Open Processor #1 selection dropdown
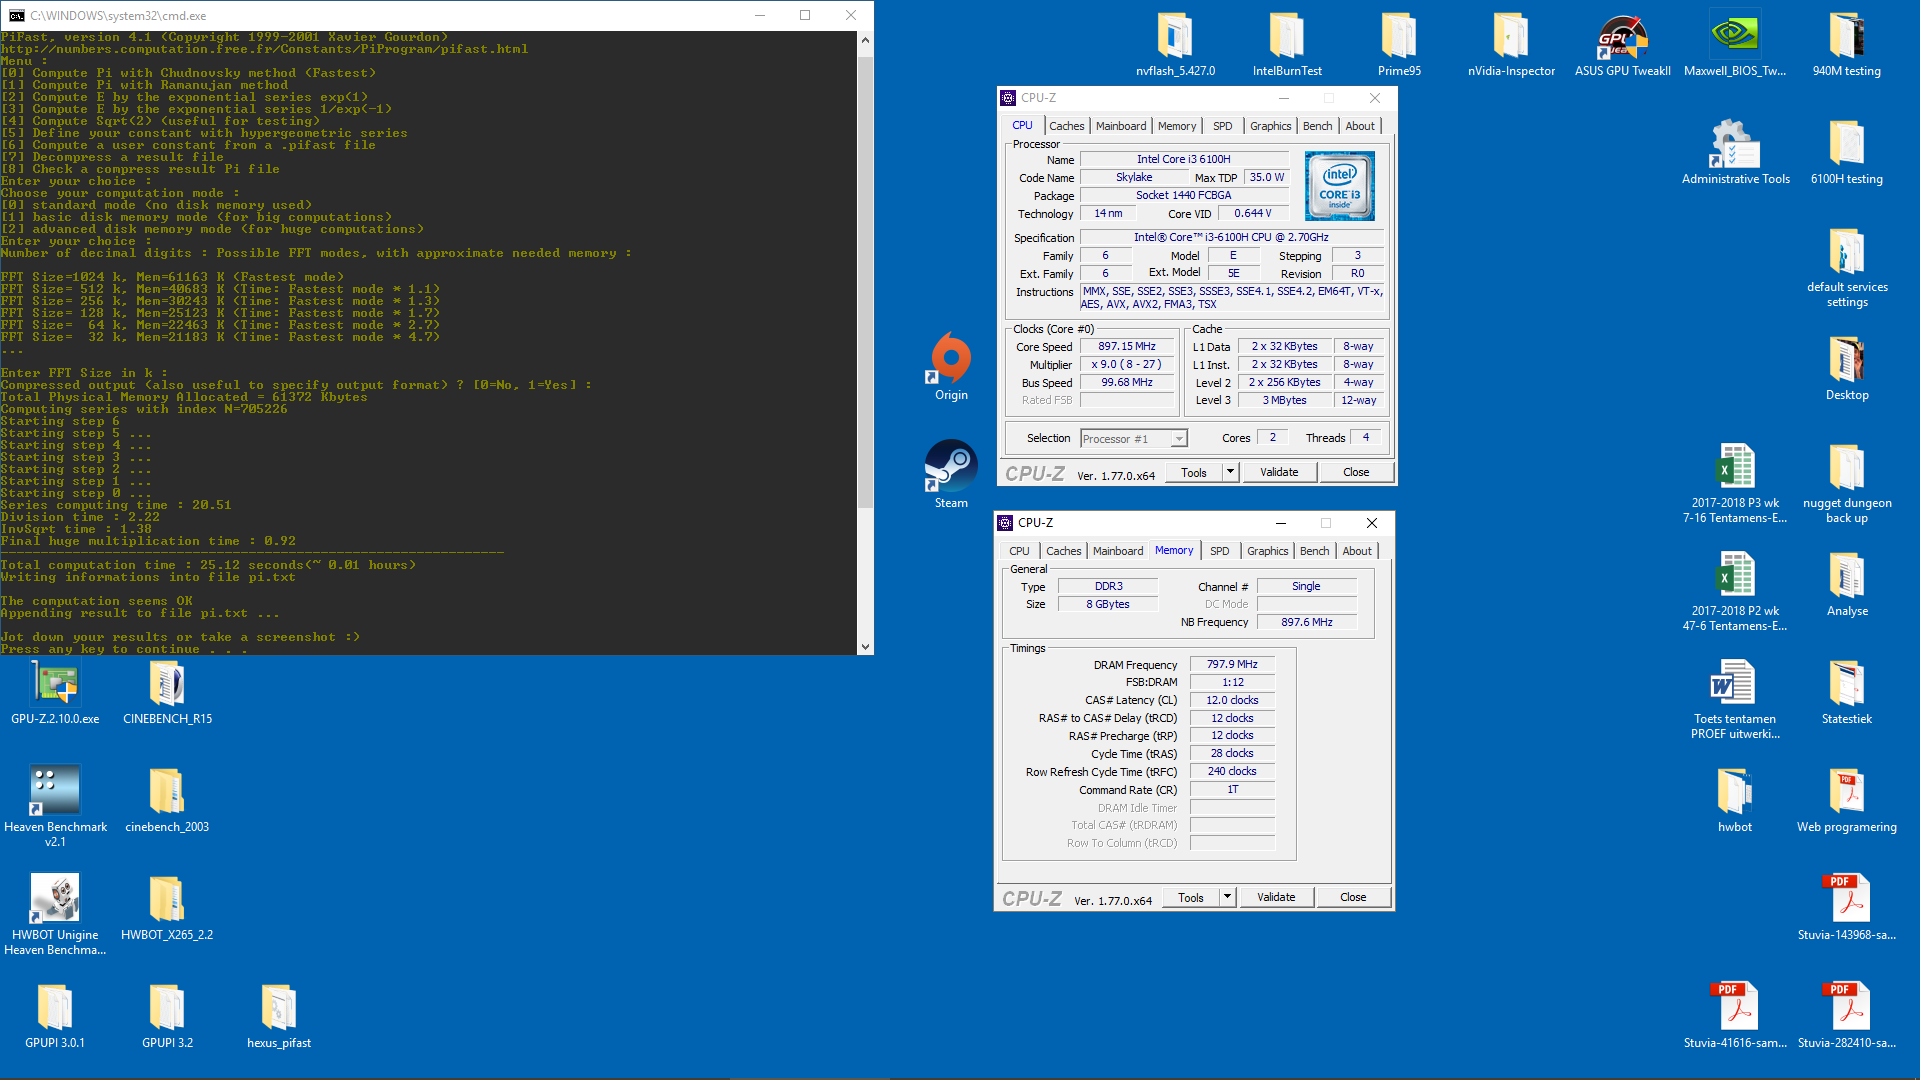The image size is (1920, 1080). (1134, 438)
